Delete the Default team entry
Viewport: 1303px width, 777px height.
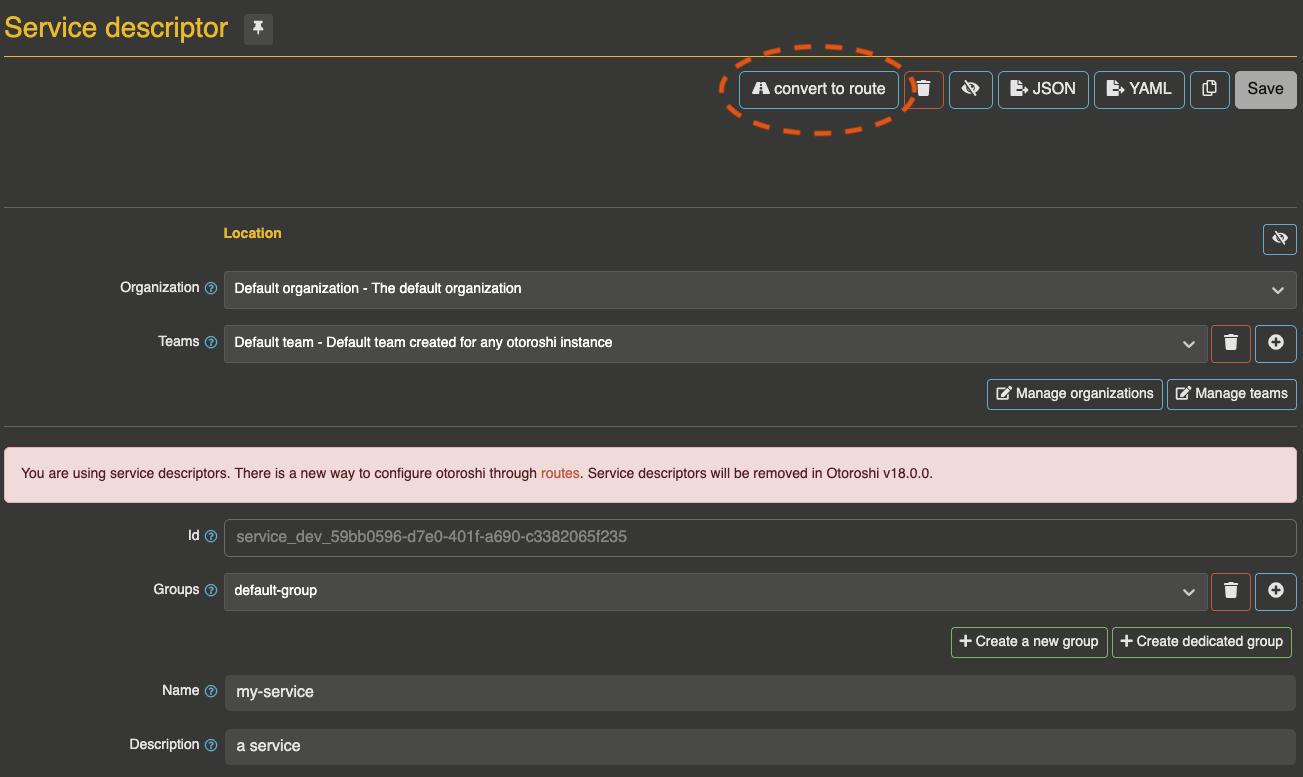click(1231, 343)
